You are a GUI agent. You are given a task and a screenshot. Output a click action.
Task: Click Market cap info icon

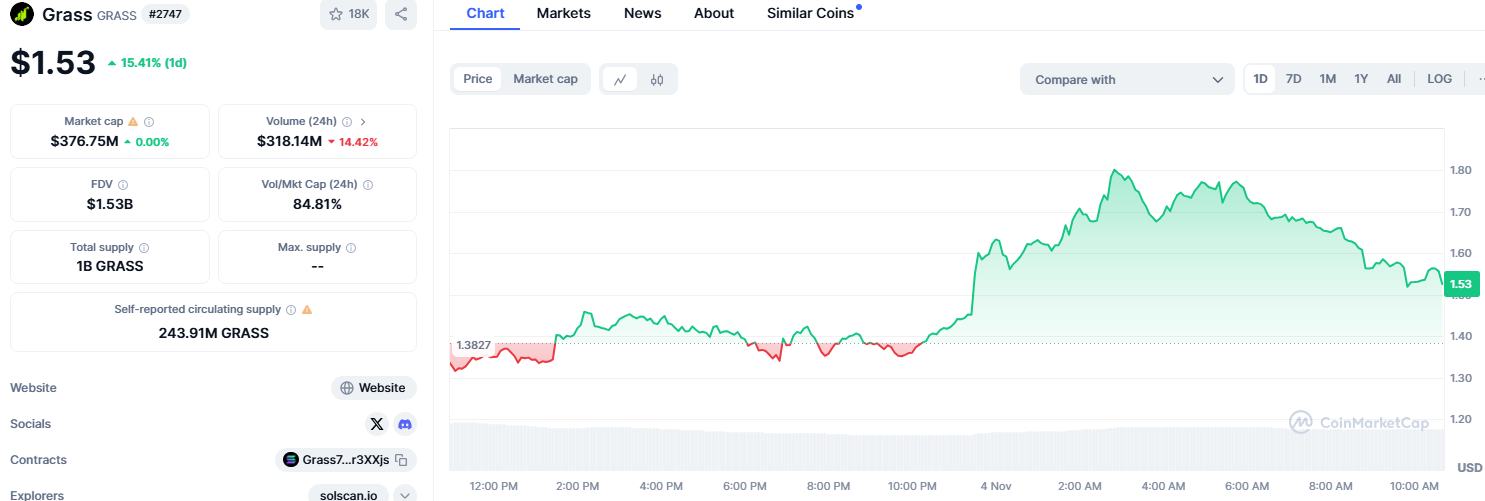click(149, 121)
